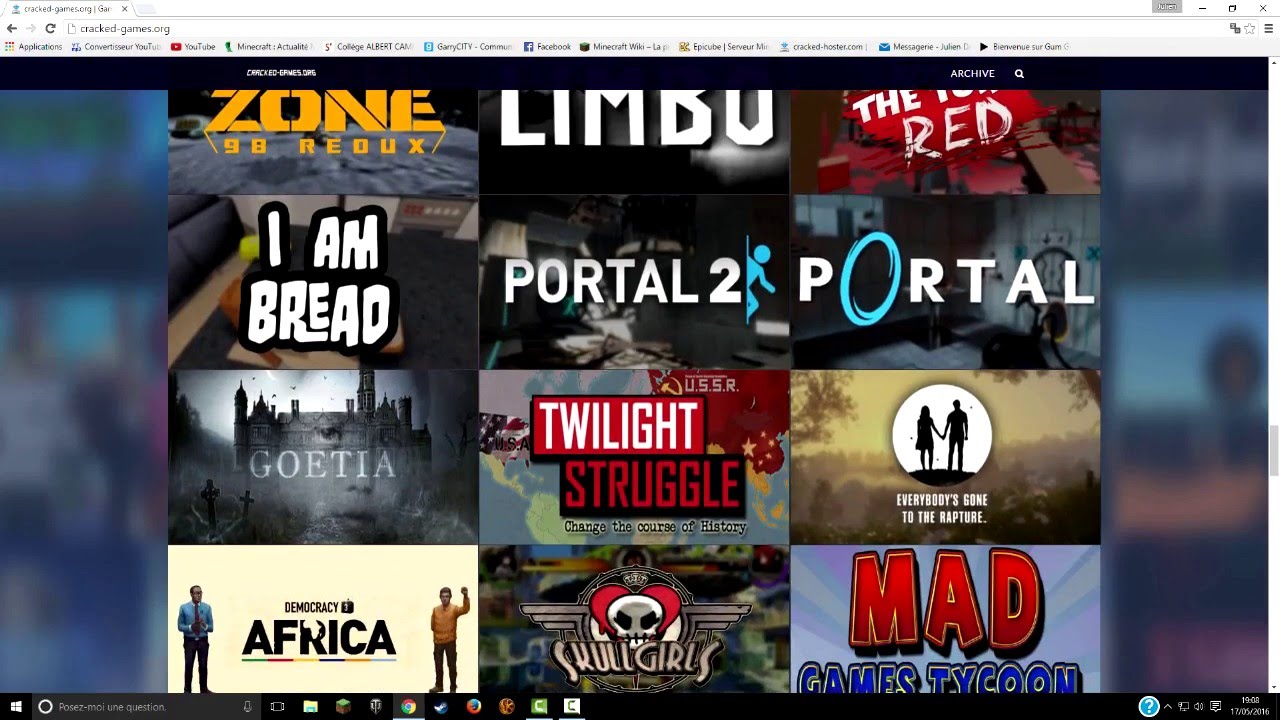This screenshot has height=720, width=1280.
Task: Open Steam from the taskbar
Action: click(x=441, y=706)
